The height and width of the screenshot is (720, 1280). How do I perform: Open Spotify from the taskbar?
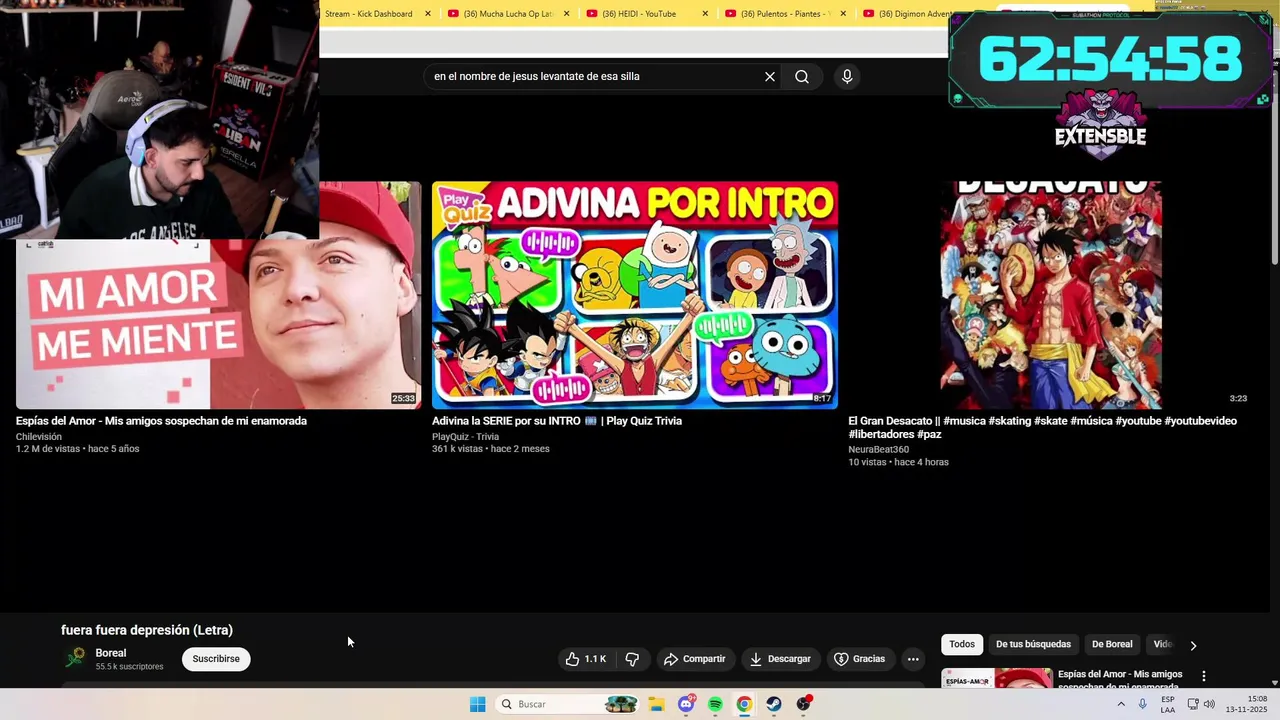pos(715,704)
